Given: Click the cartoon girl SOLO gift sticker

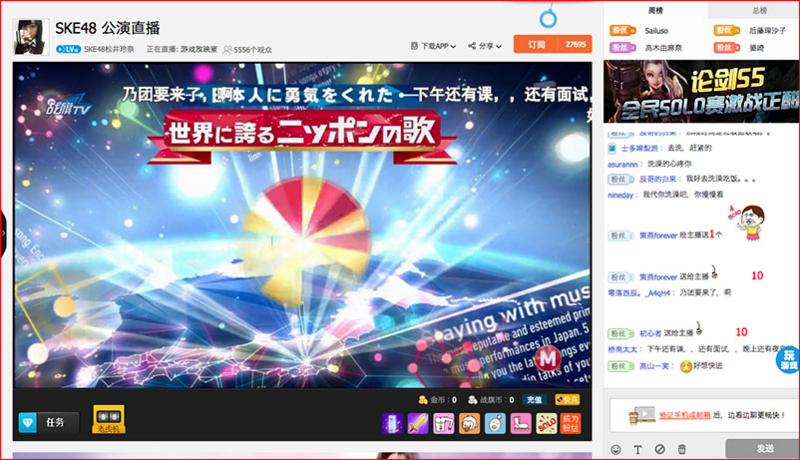Looking at the screenshot, I should 748,223.
